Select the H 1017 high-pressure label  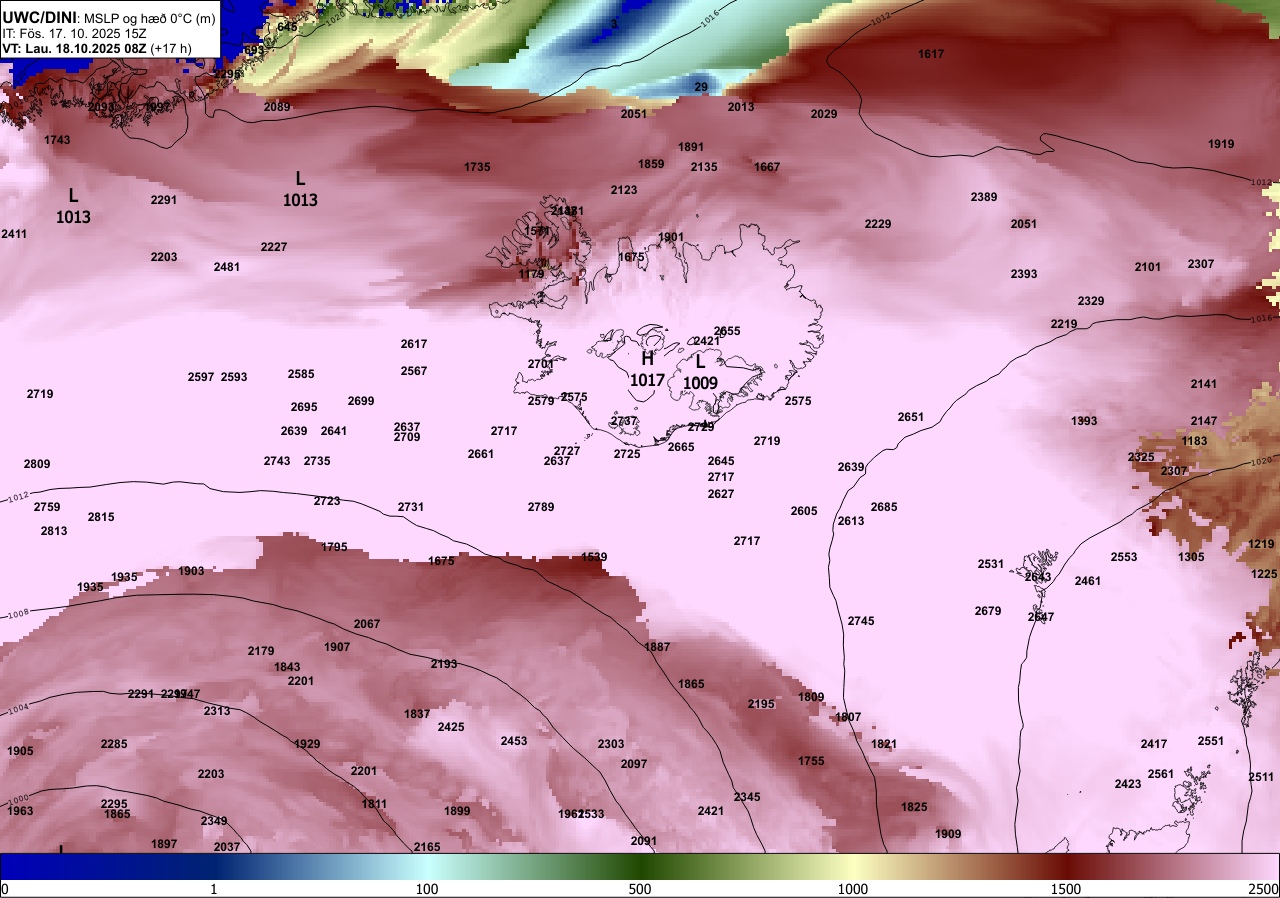(x=647, y=369)
